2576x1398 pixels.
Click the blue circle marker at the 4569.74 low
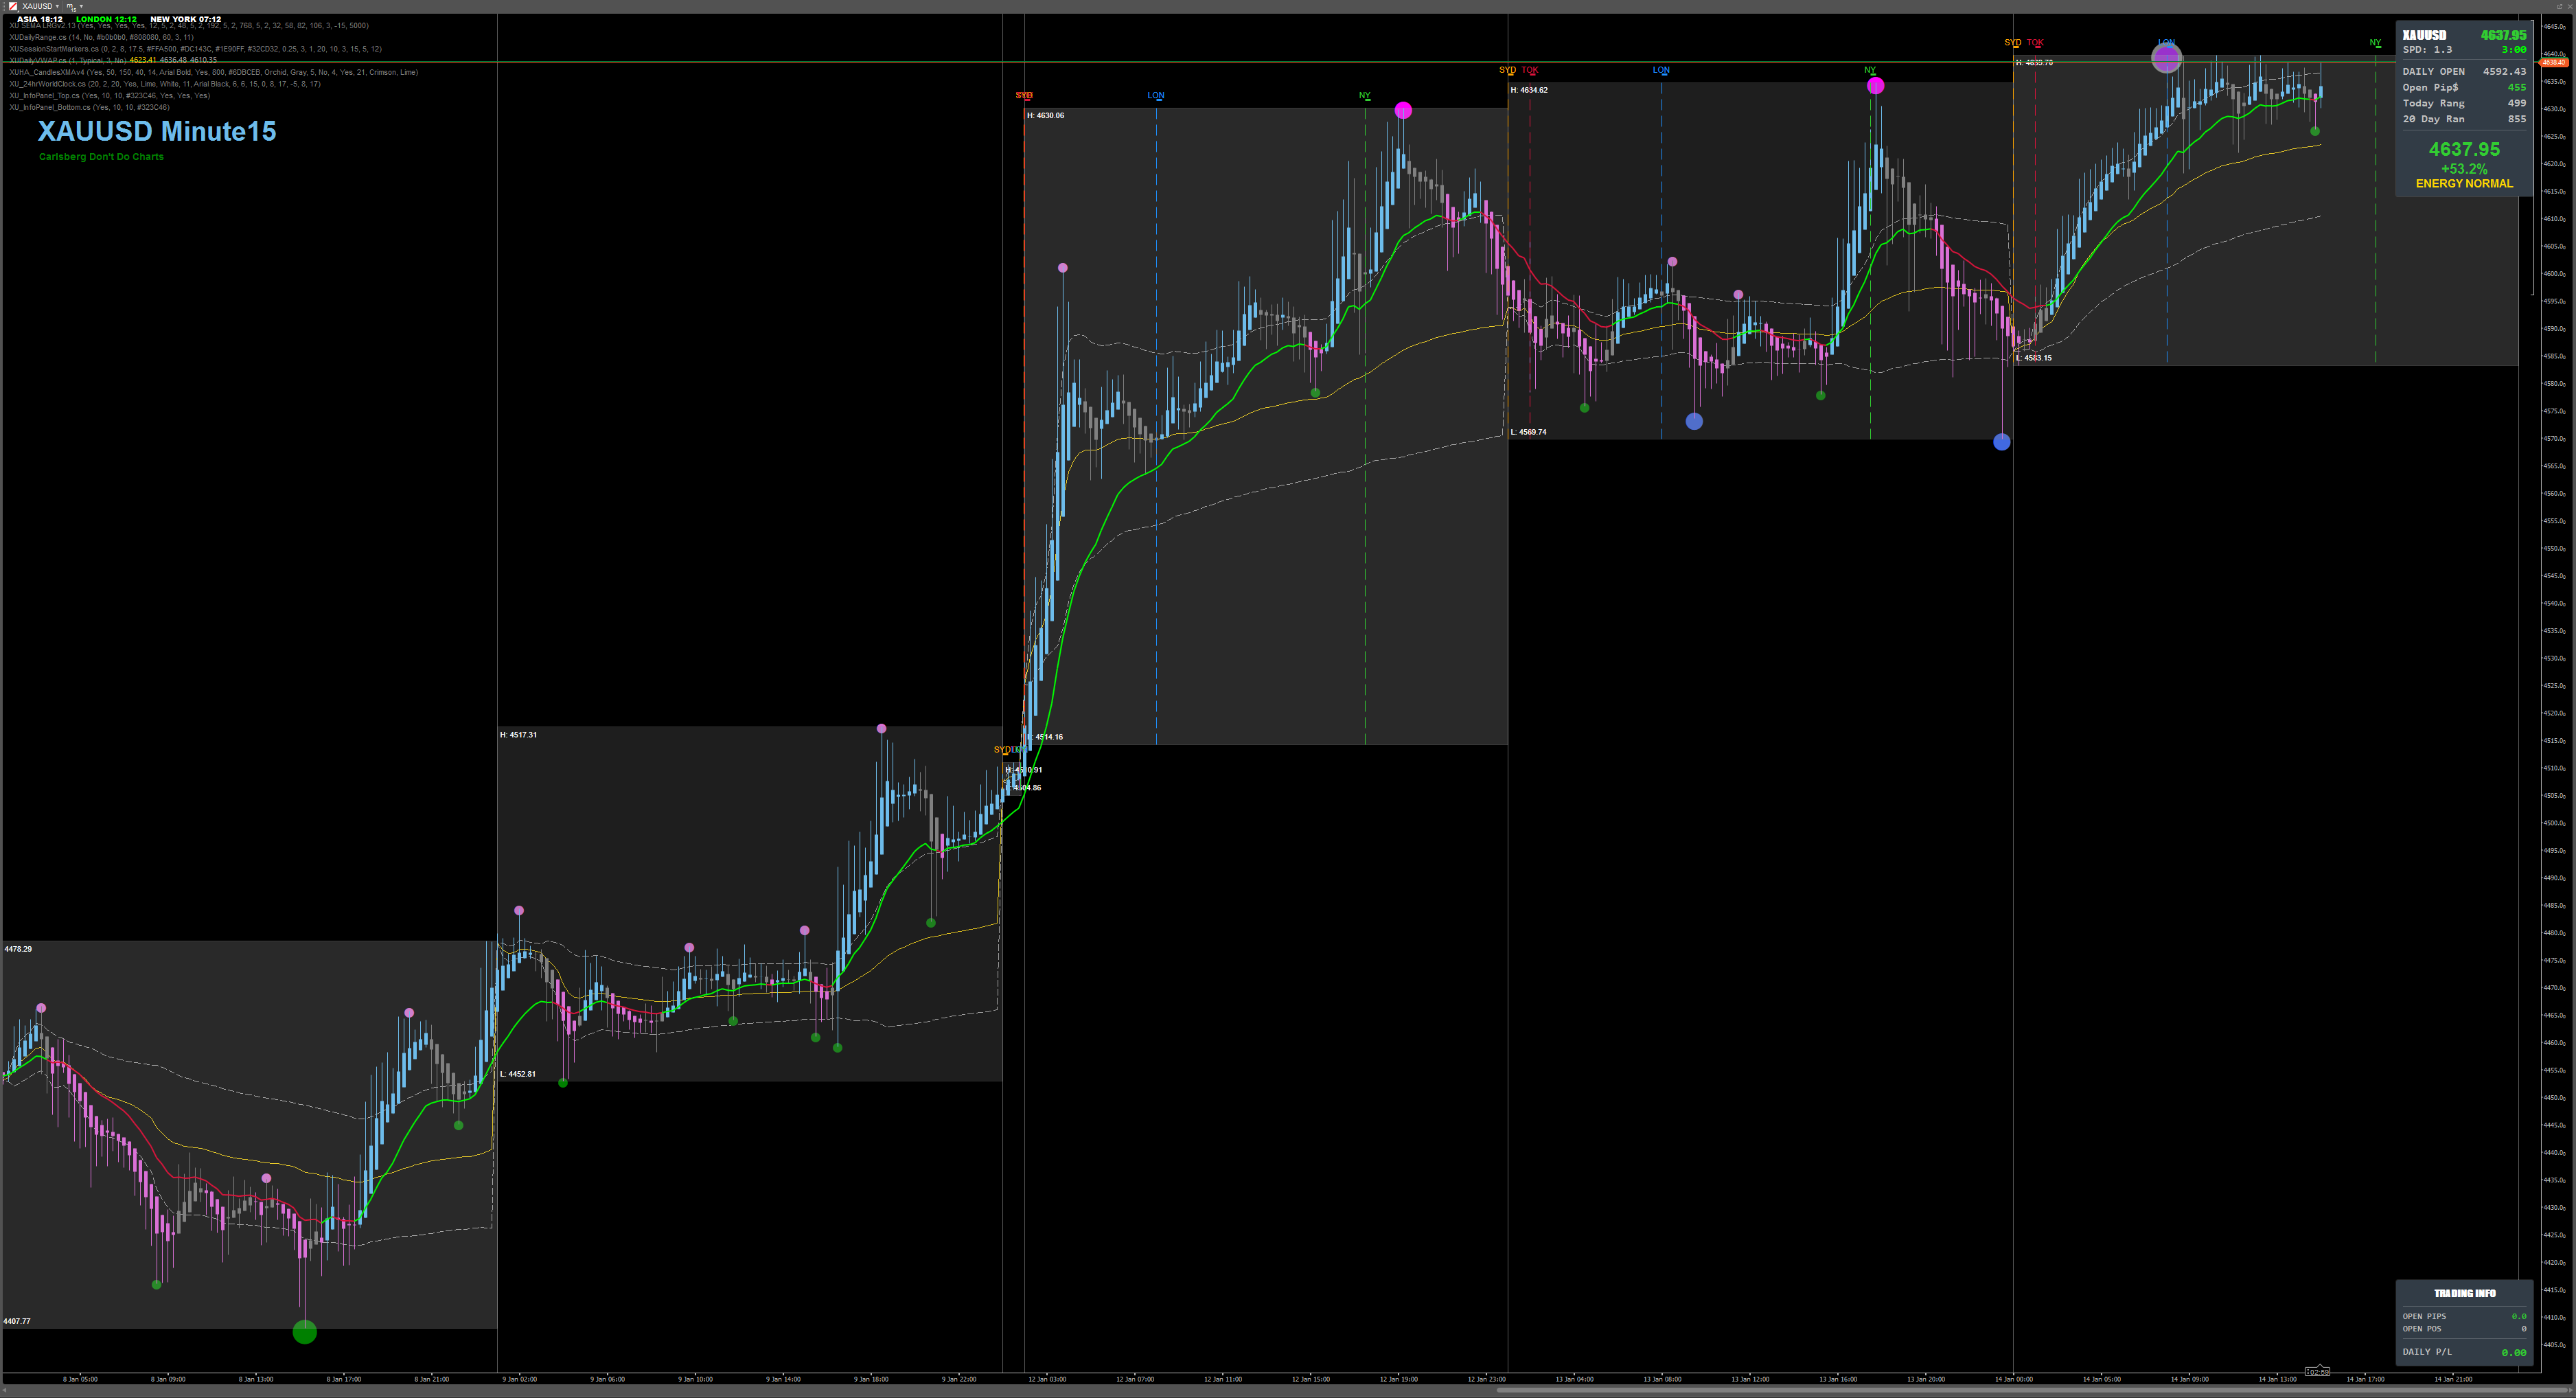pyautogui.click(x=2001, y=442)
